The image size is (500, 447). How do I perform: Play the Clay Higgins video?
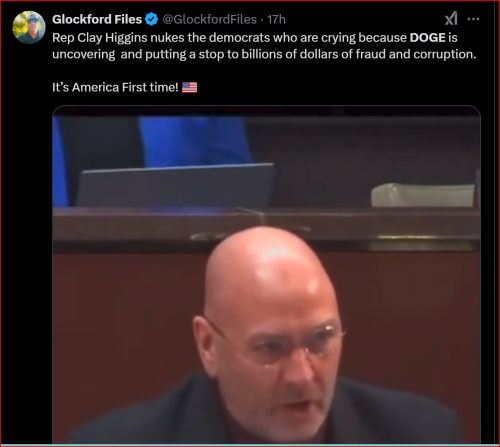266,275
